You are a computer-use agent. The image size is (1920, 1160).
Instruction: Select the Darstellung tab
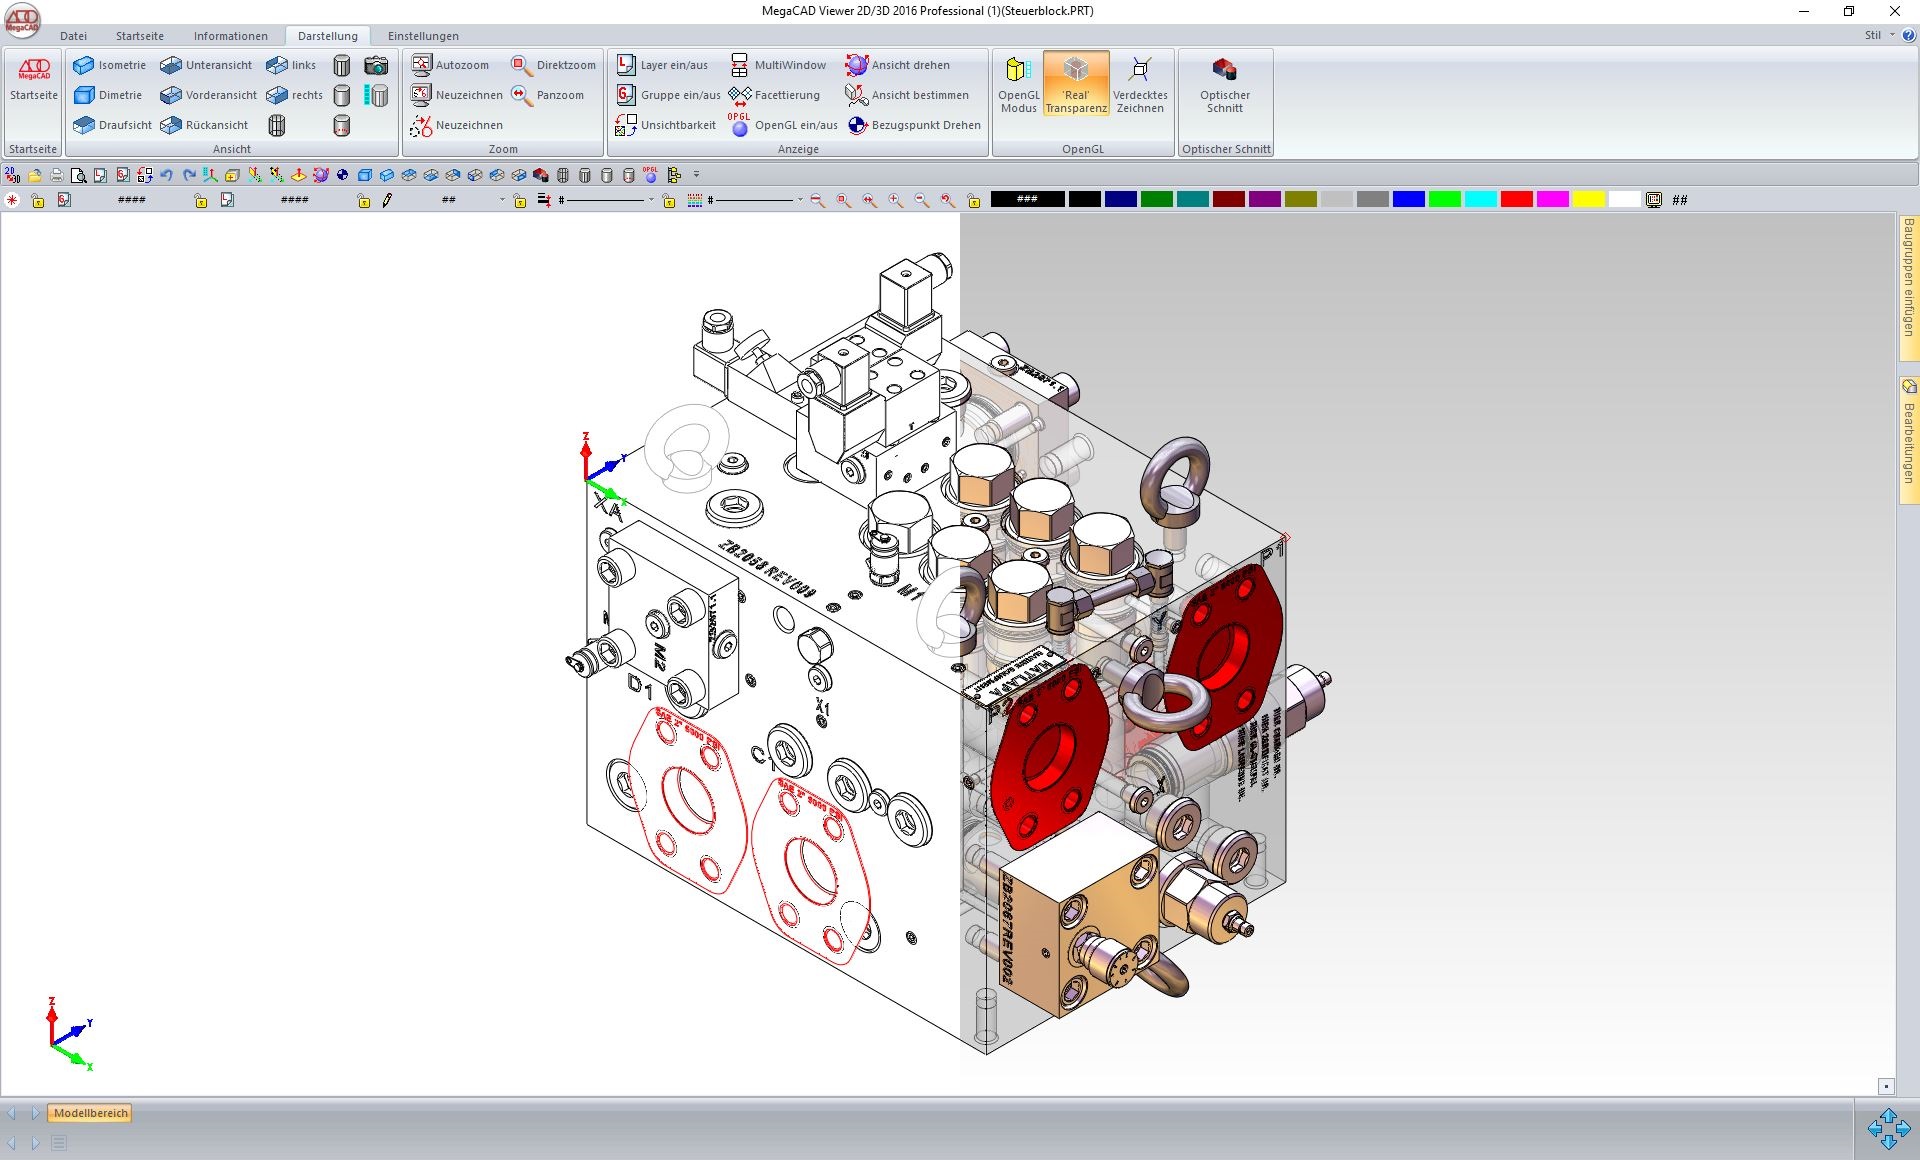coord(328,36)
